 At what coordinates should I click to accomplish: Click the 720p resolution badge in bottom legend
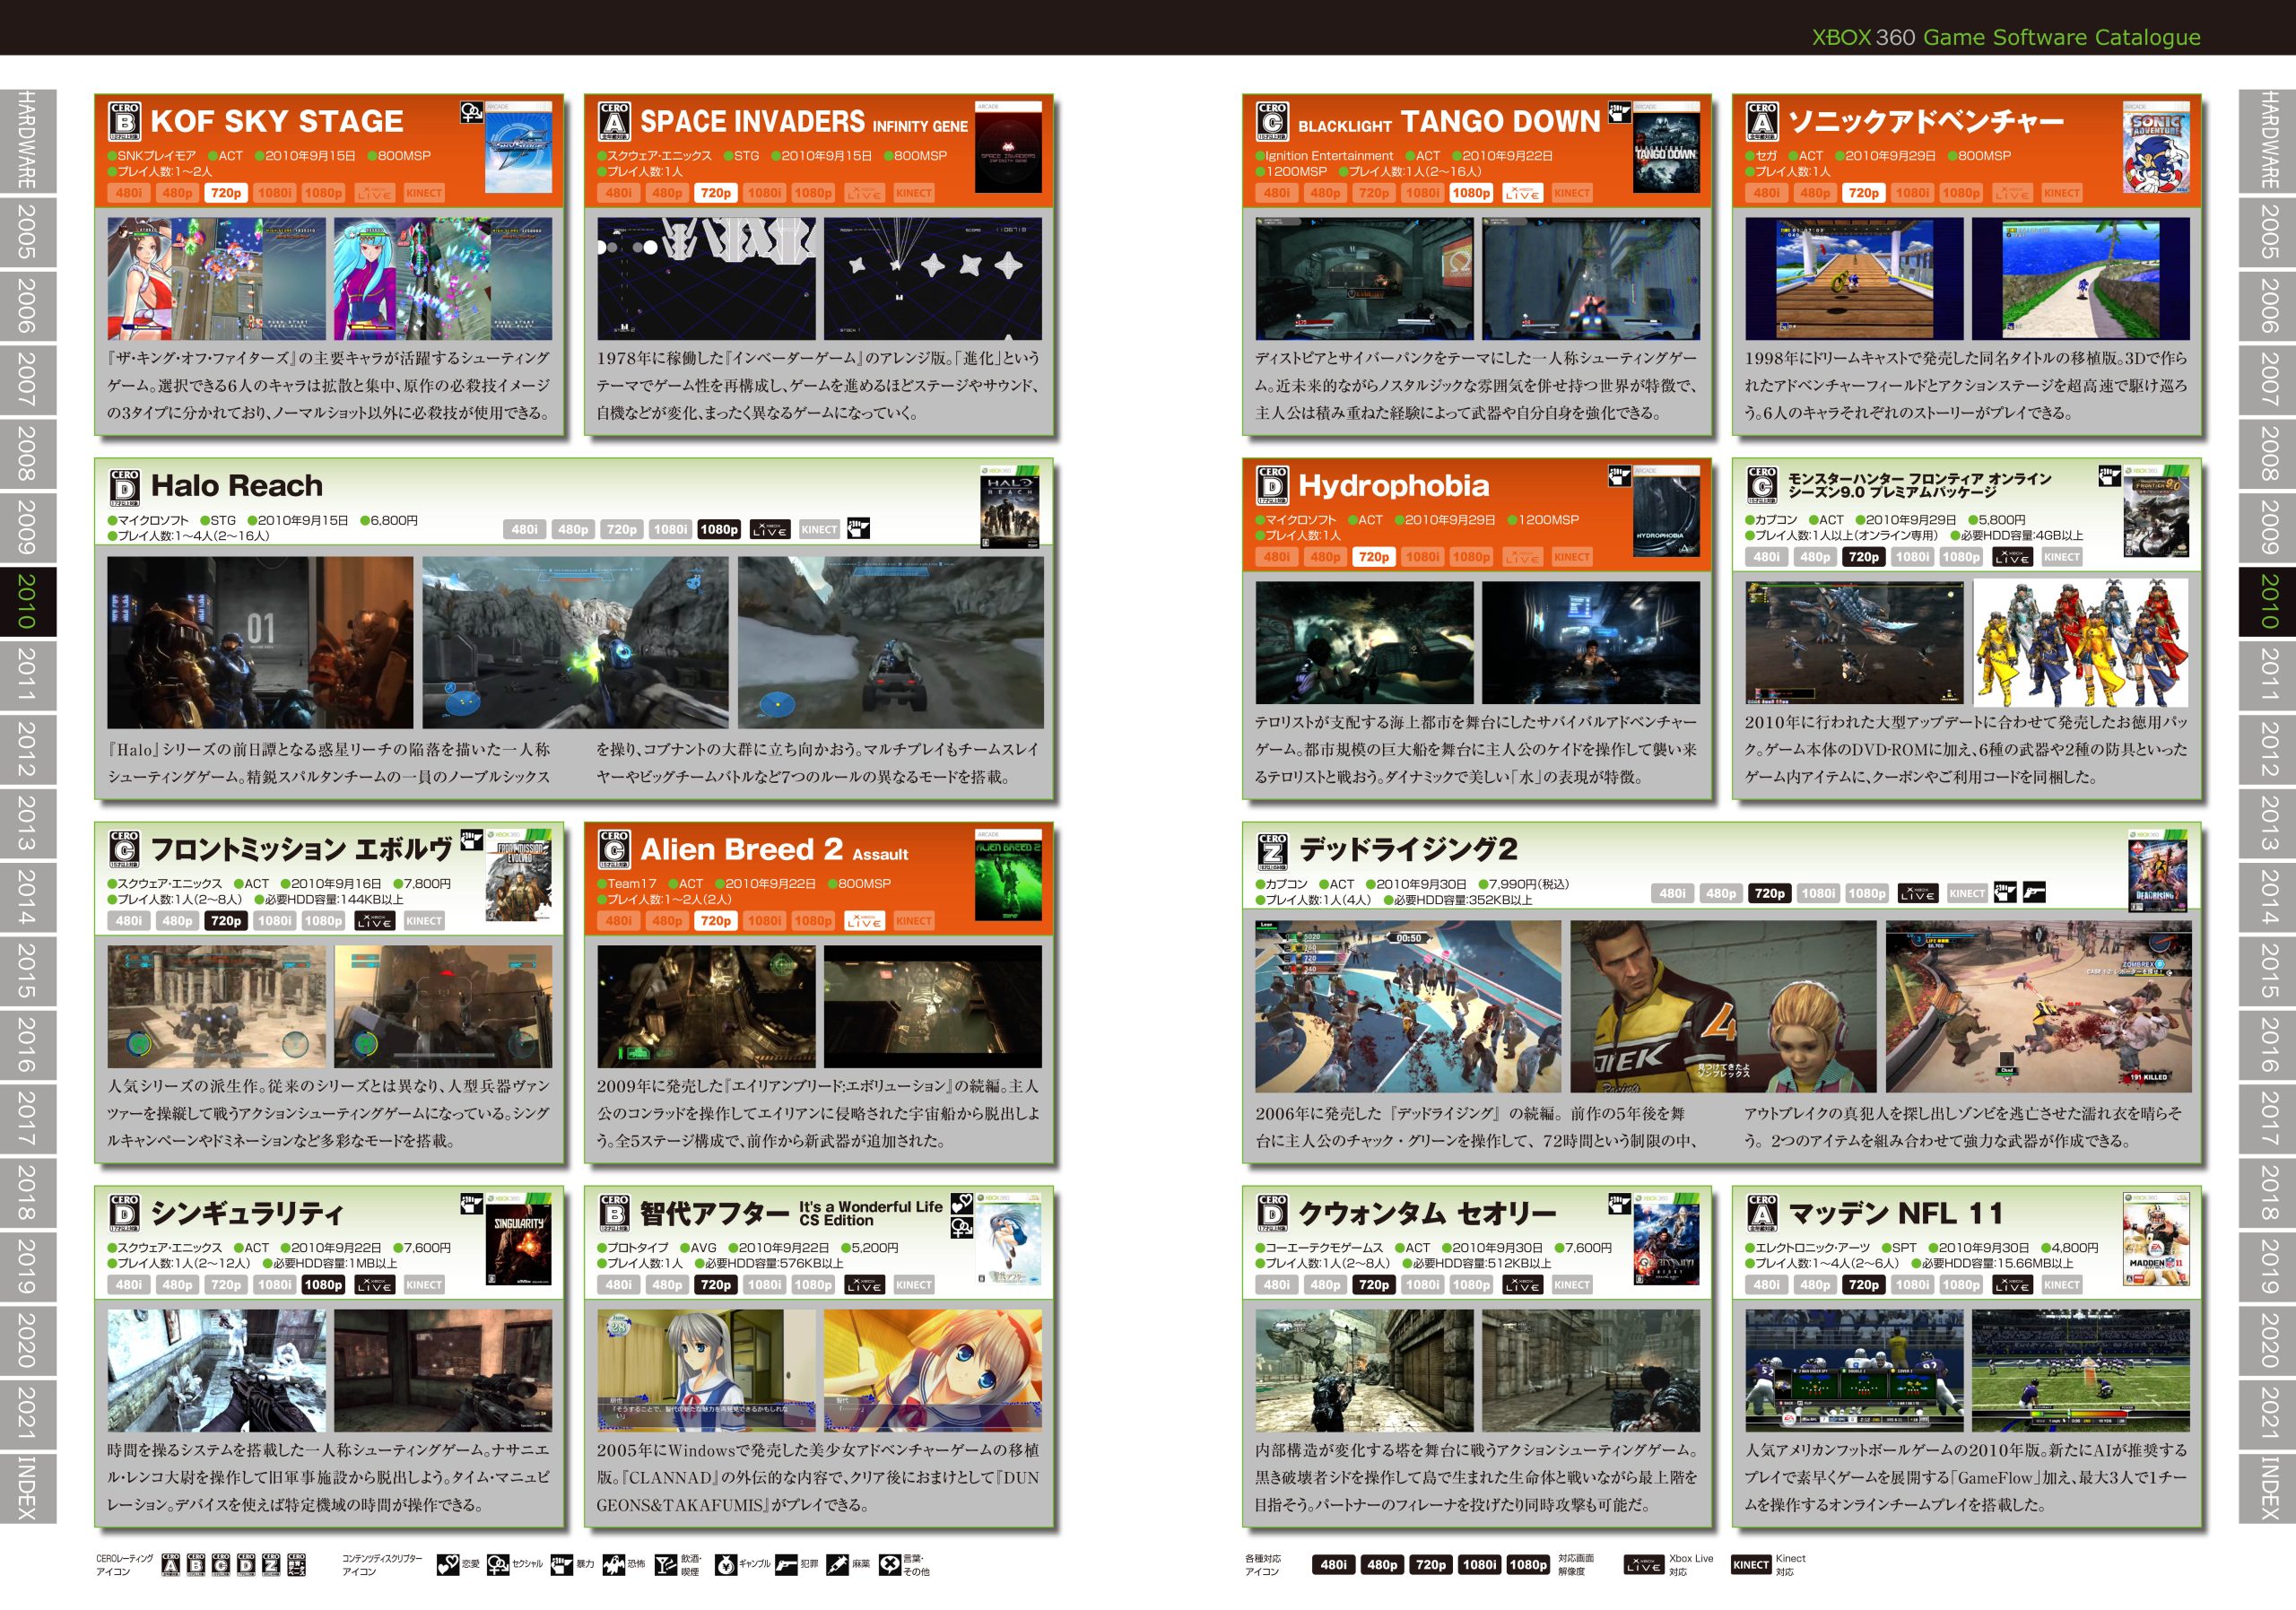(x=1431, y=1565)
